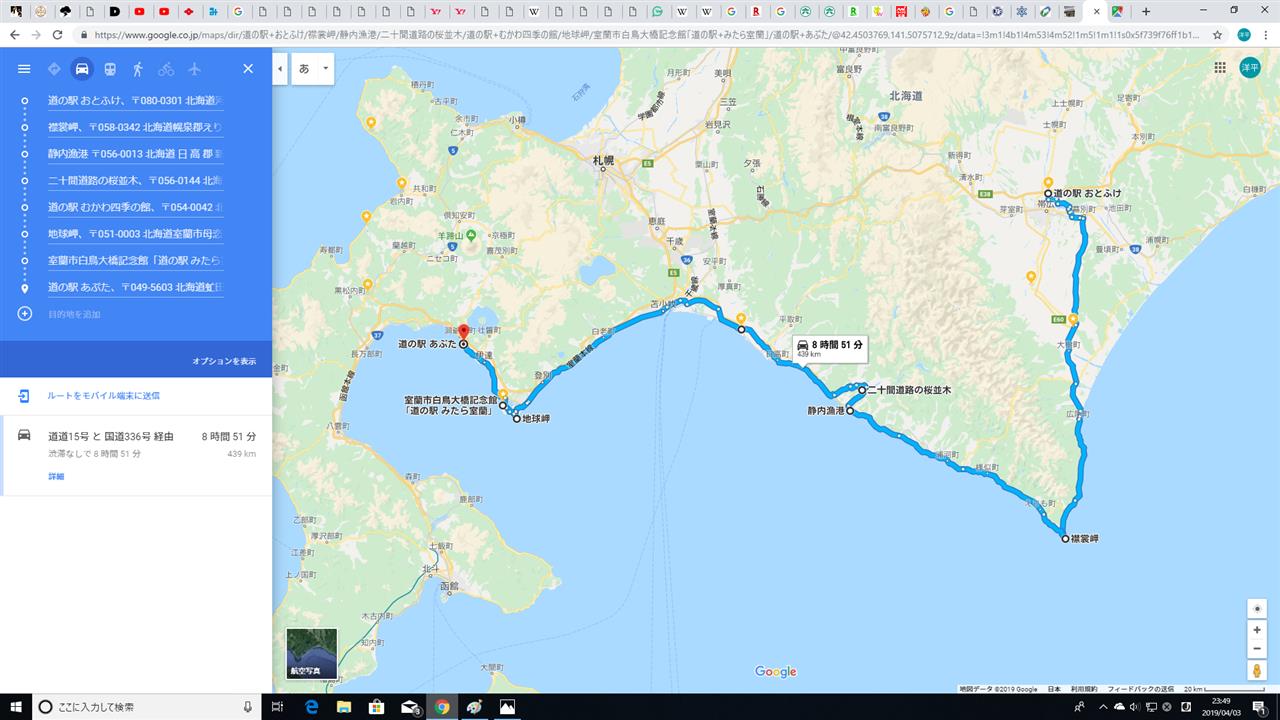Select the 道道15号 と 国道336号 route result

(136, 455)
